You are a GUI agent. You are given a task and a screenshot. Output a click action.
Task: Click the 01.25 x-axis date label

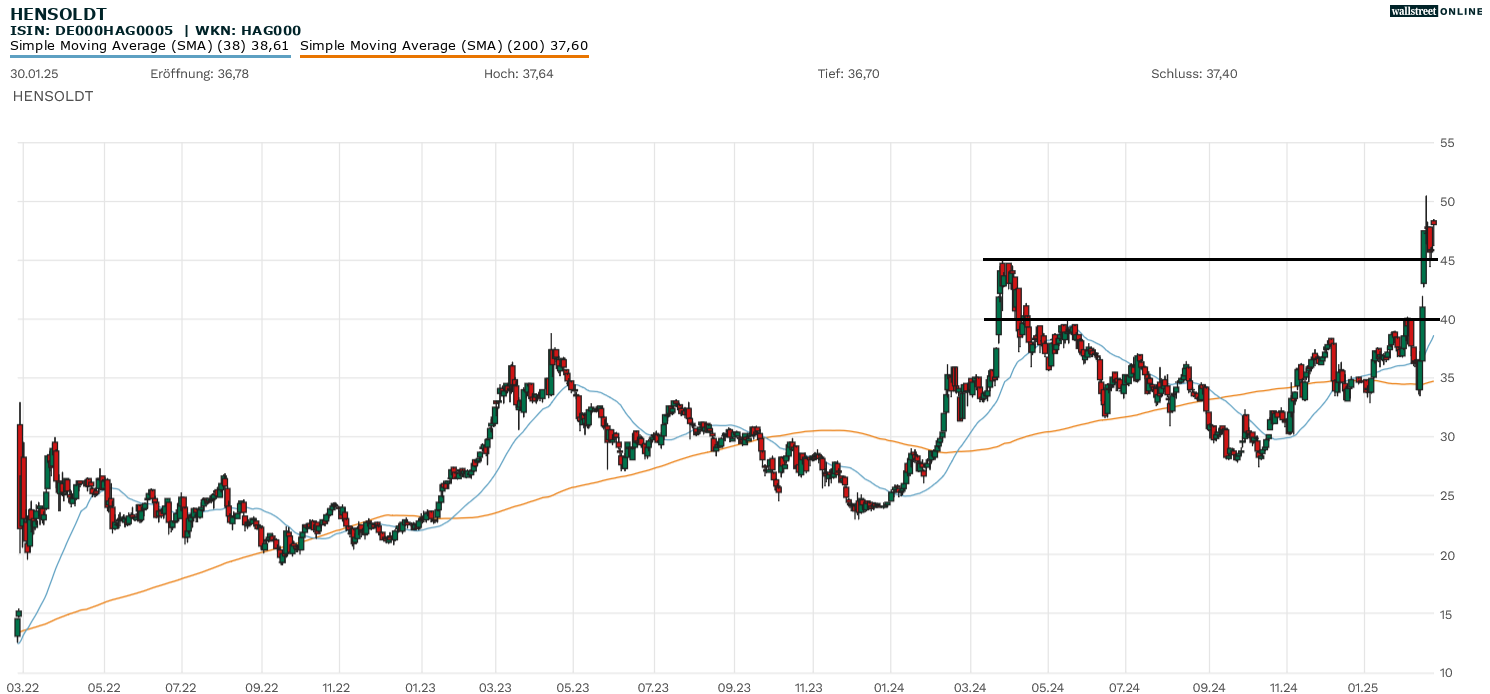coord(1365,688)
